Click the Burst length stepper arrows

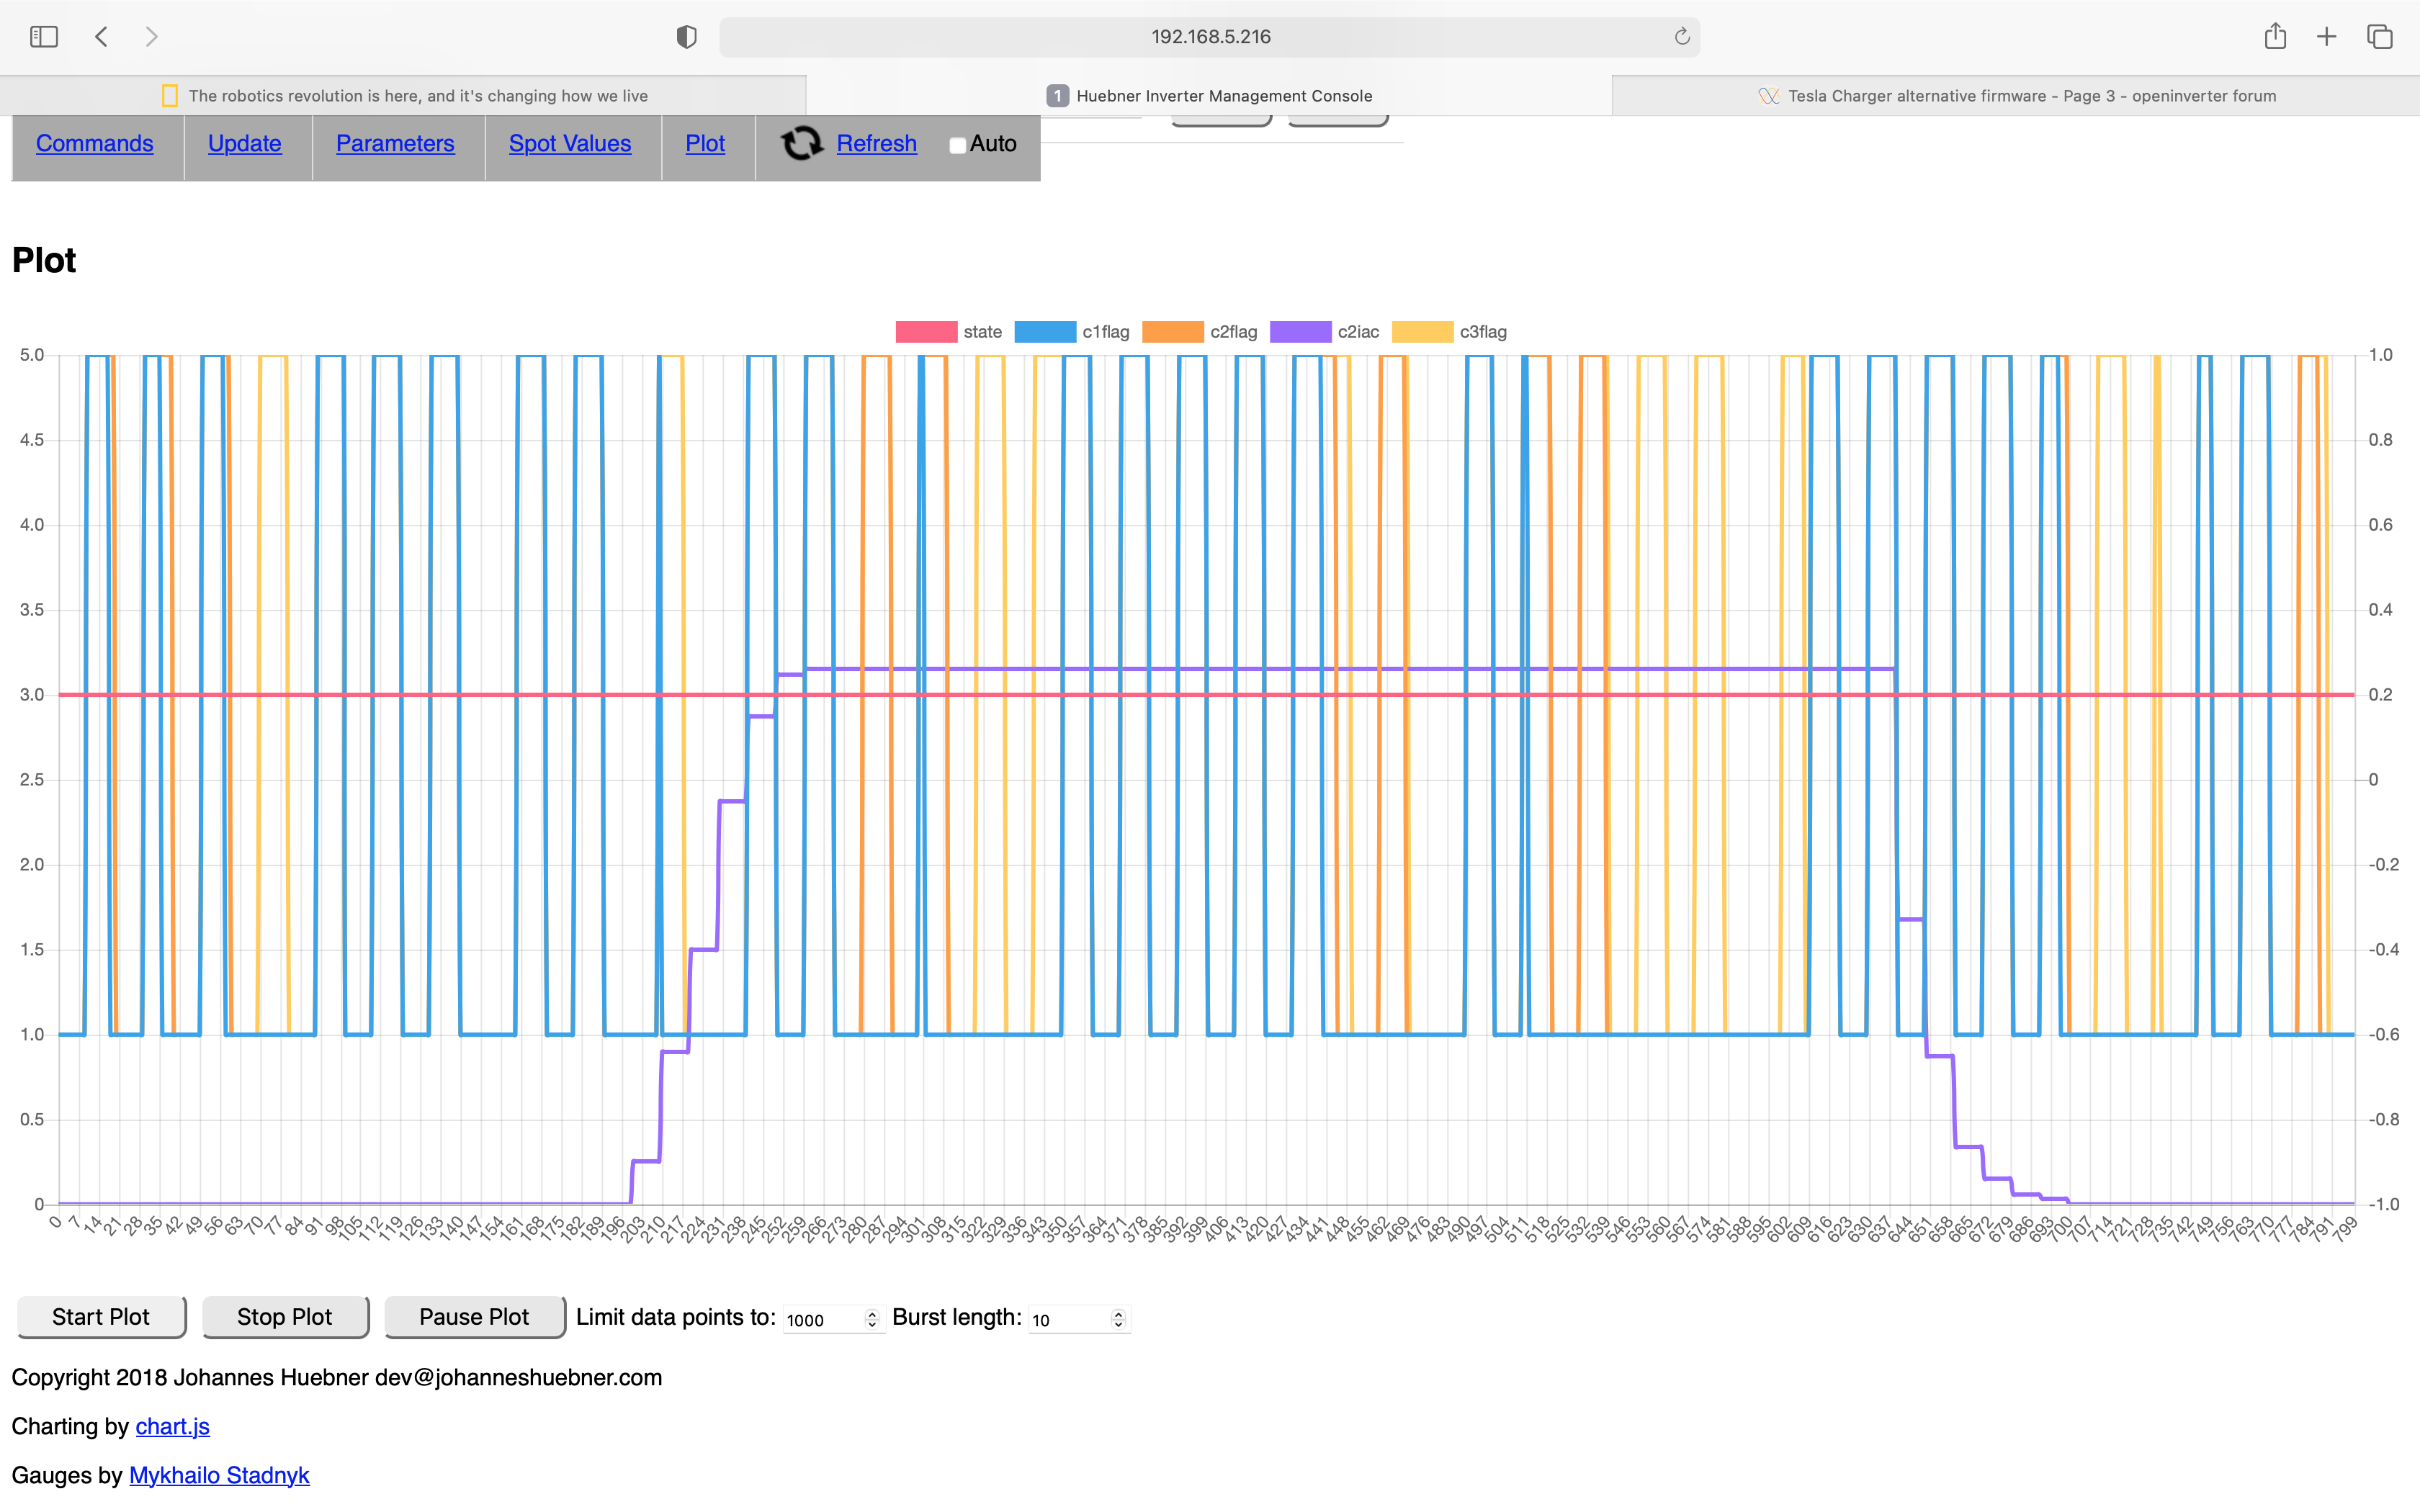point(1118,1319)
